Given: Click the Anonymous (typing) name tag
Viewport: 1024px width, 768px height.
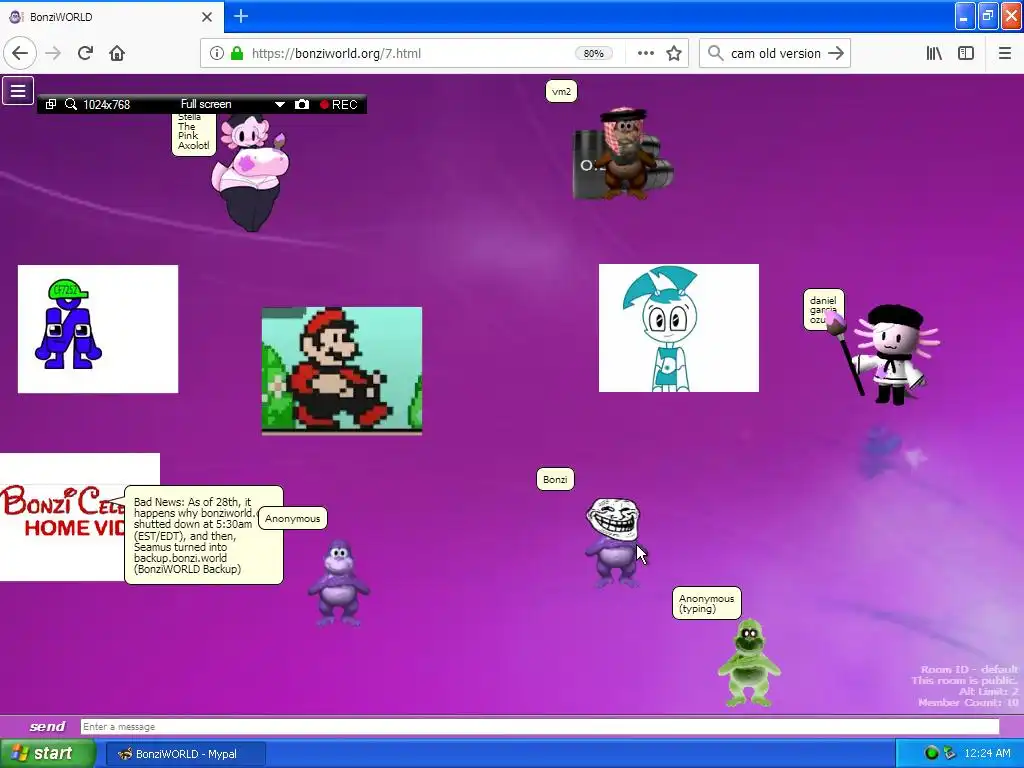Looking at the screenshot, I should 707,603.
